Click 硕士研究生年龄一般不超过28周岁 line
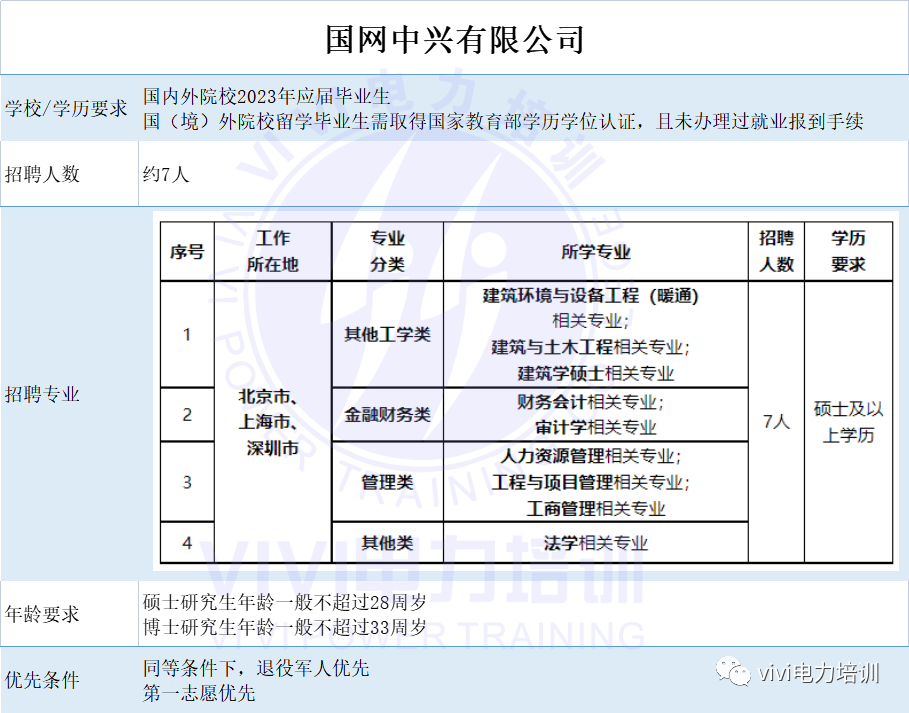Image resolution: width=909 pixels, height=713 pixels. tap(285, 602)
